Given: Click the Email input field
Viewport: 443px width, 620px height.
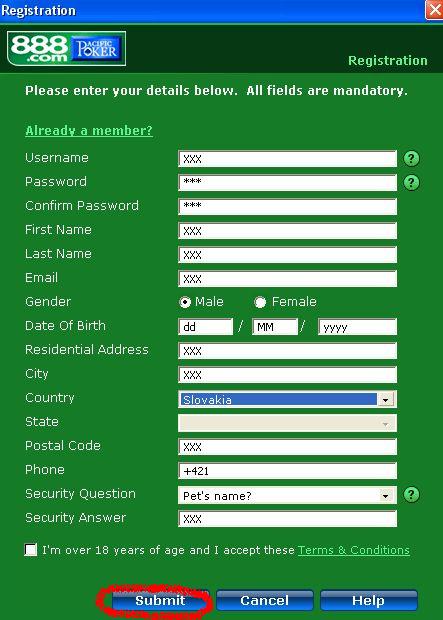Looking at the screenshot, I should click(288, 279).
